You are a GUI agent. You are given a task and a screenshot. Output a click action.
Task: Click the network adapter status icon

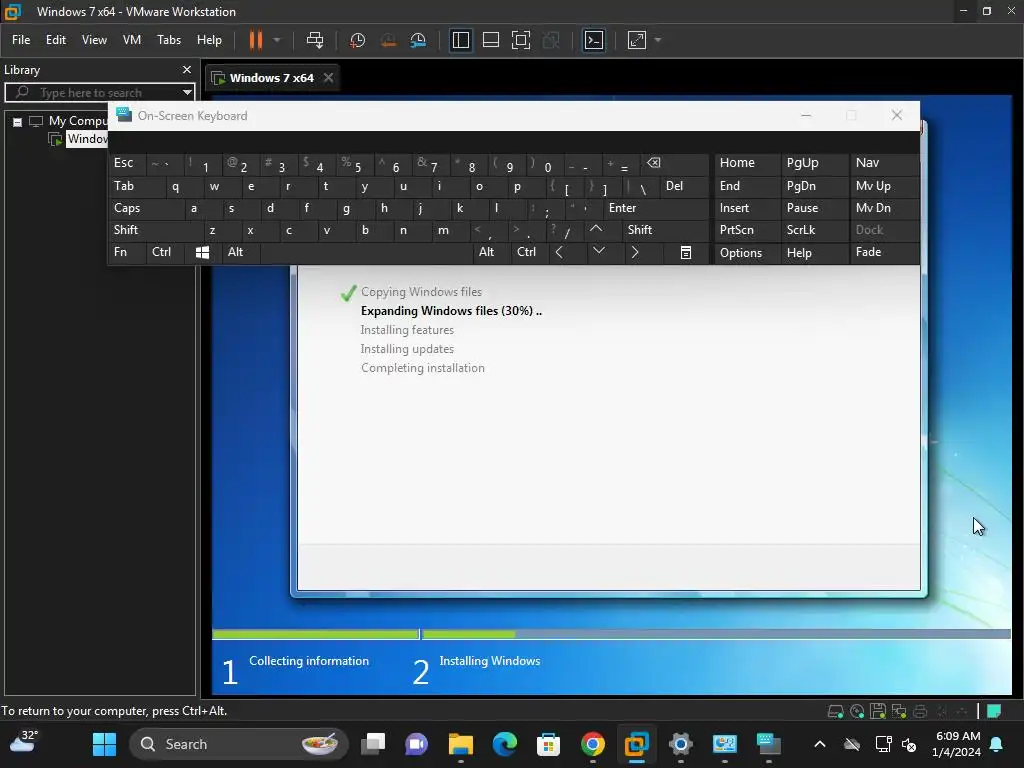[899, 711]
